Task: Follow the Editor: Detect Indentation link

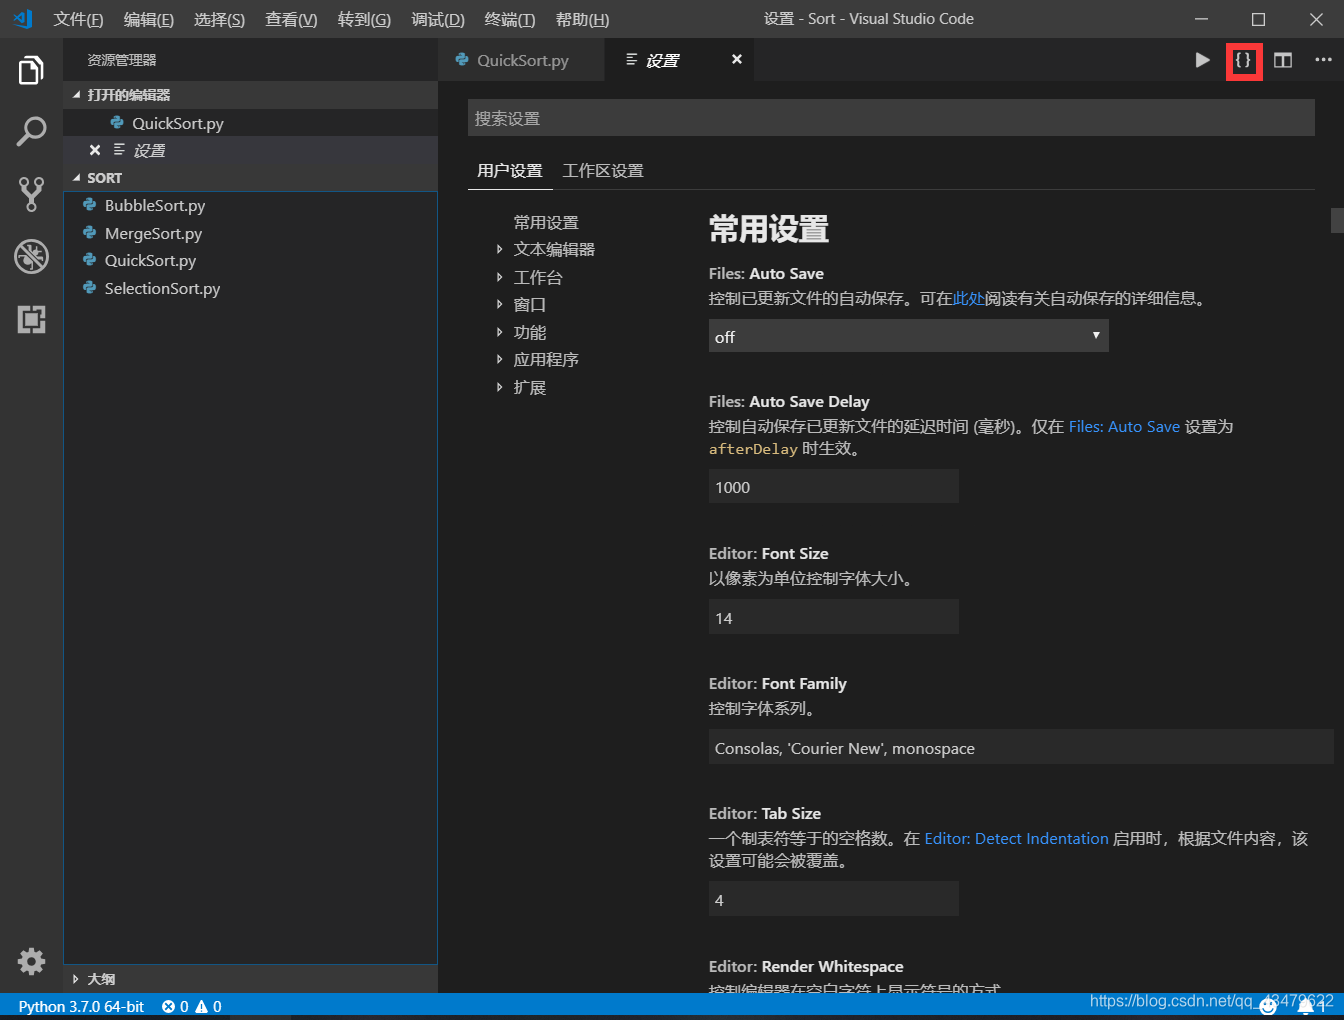Action: coord(1016,838)
